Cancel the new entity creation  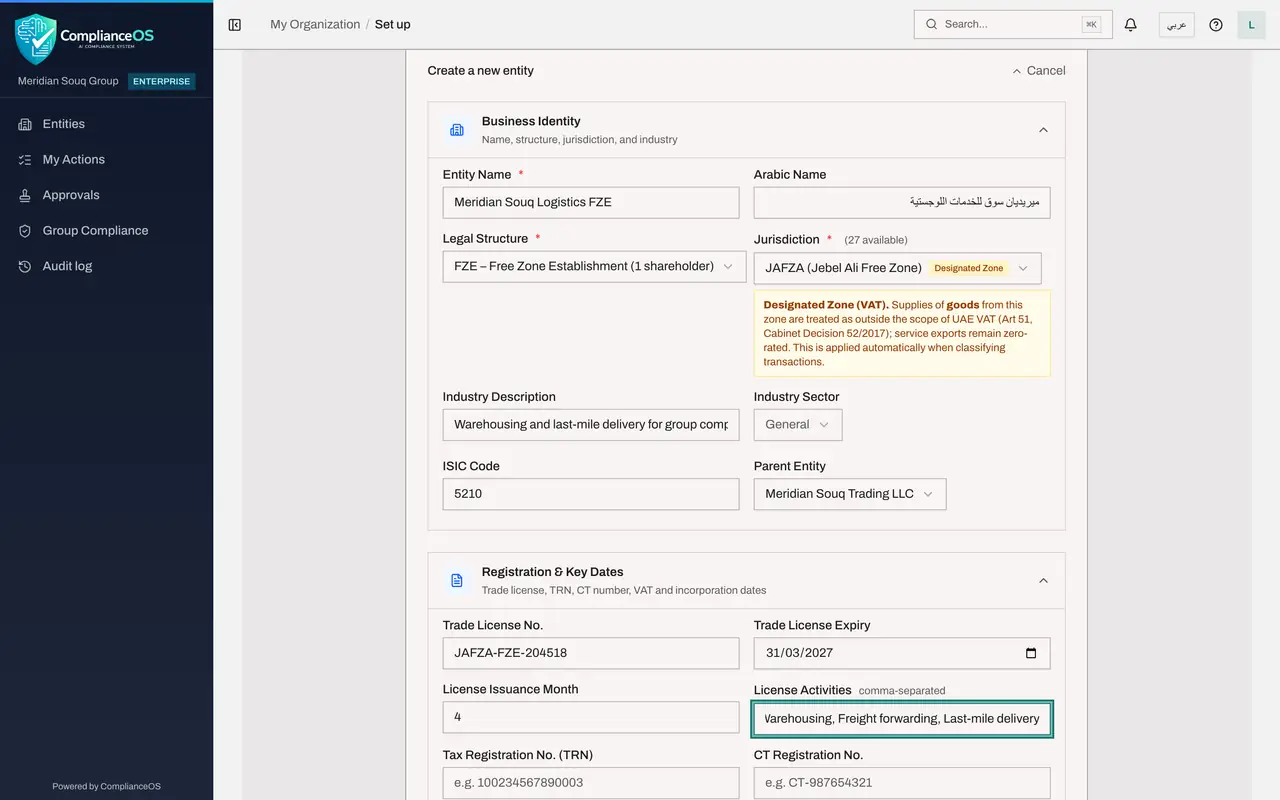coord(1038,71)
